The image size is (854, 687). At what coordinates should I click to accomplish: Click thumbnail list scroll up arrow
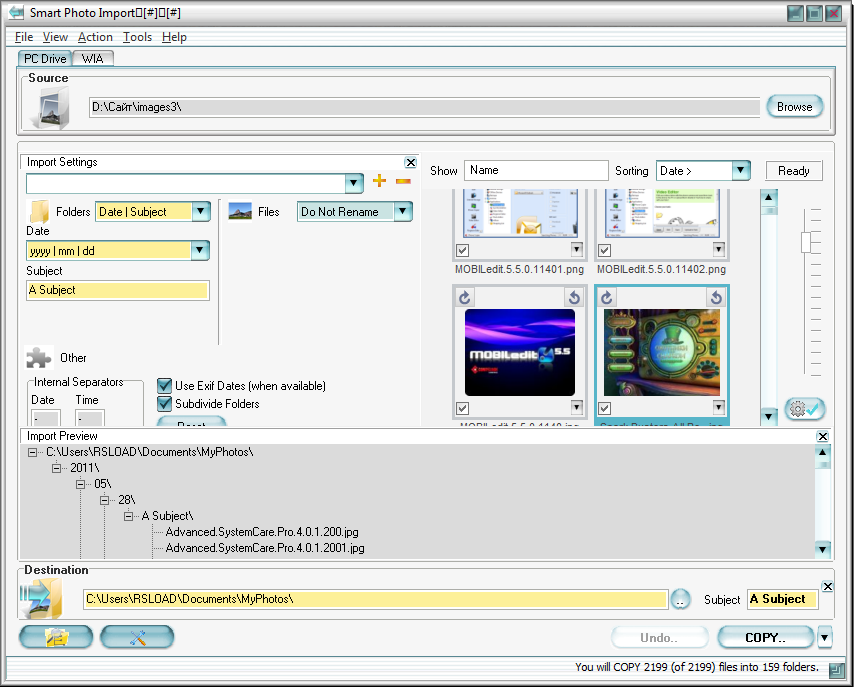coord(768,197)
